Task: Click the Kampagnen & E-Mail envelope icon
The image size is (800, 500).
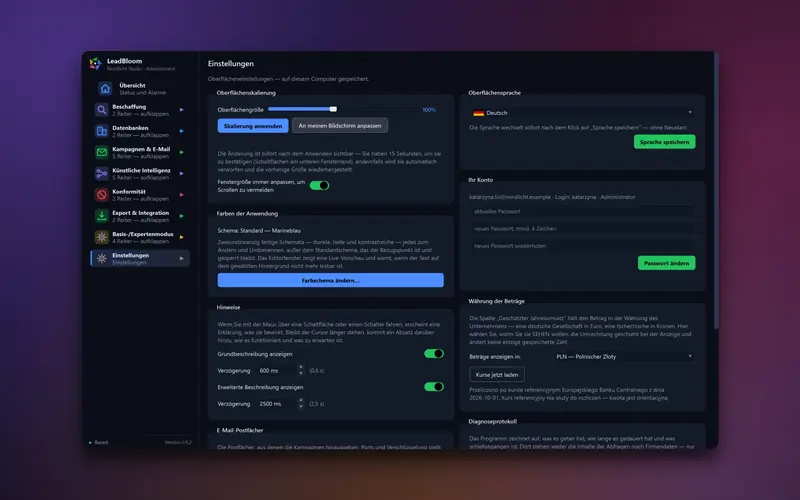Action: tap(102, 152)
